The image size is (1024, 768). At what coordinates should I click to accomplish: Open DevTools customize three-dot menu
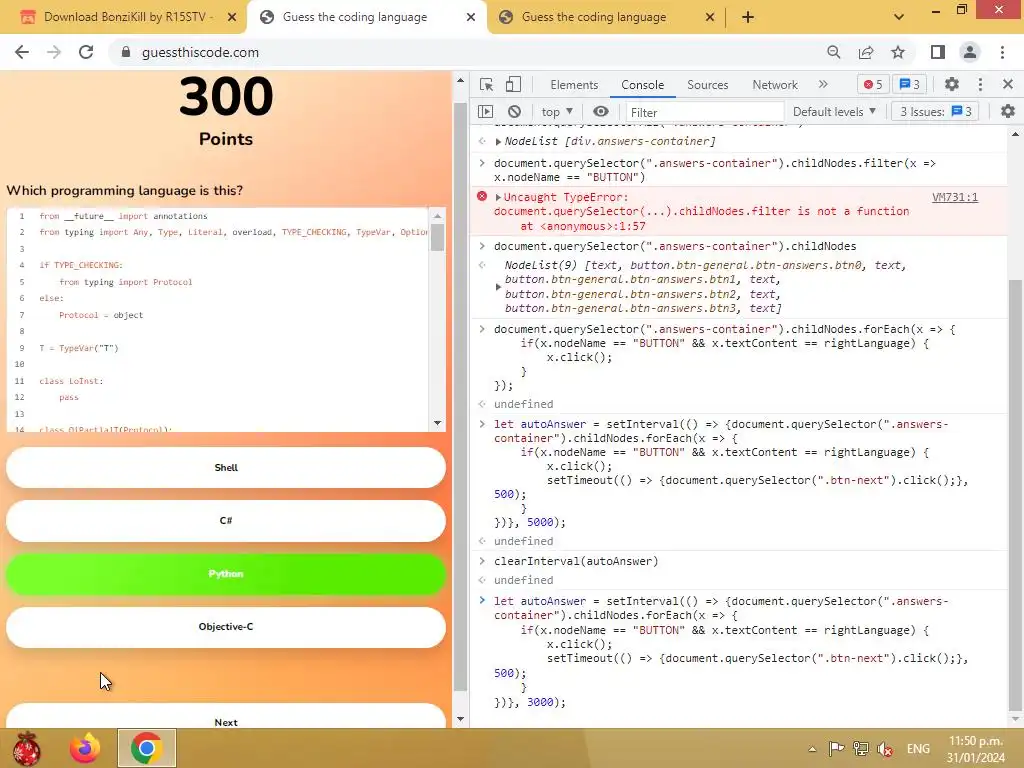pyautogui.click(x=980, y=84)
